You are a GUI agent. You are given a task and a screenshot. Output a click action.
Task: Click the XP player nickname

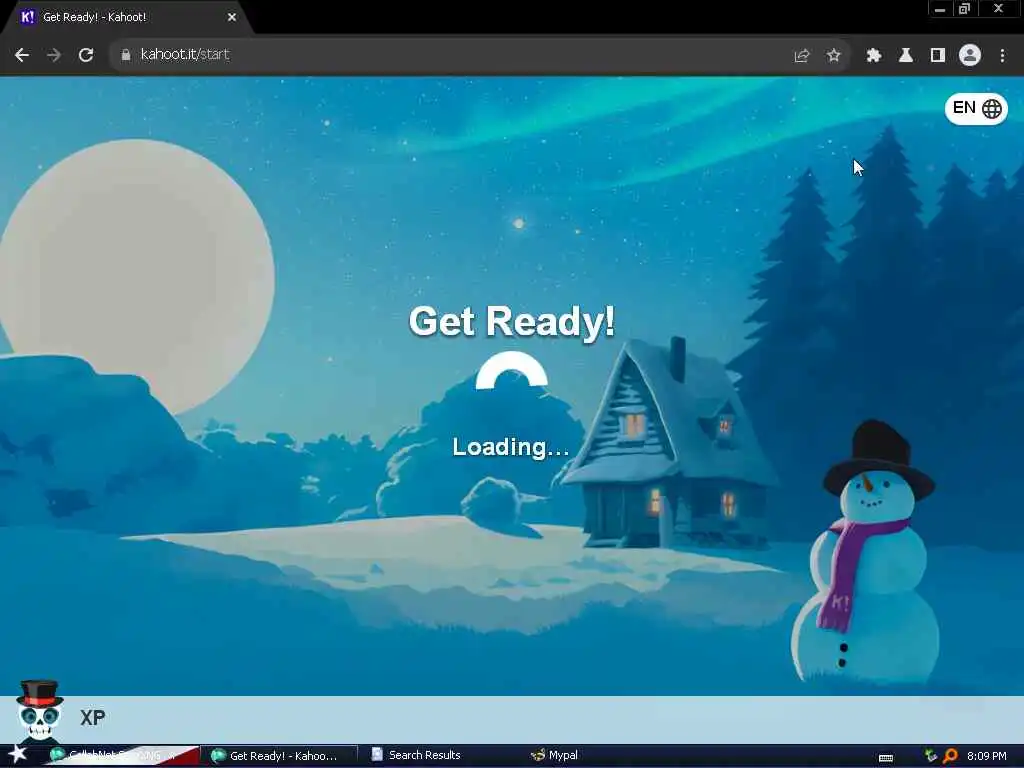(x=93, y=718)
